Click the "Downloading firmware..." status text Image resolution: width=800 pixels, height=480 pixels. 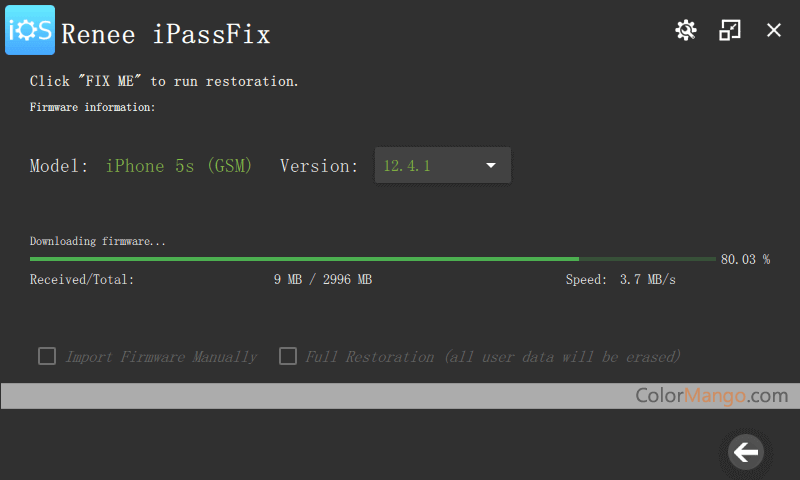tap(98, 241)
